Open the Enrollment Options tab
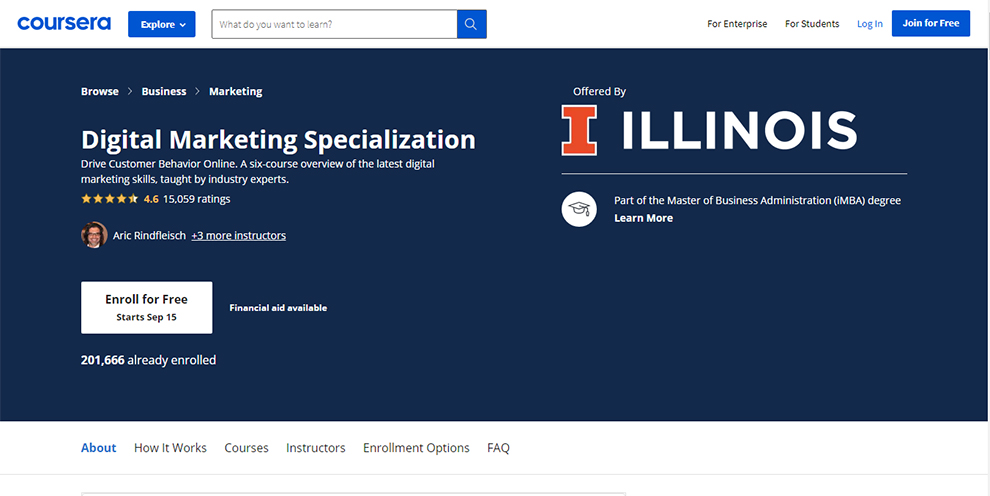The image size is (990, 496). point(416,448)
